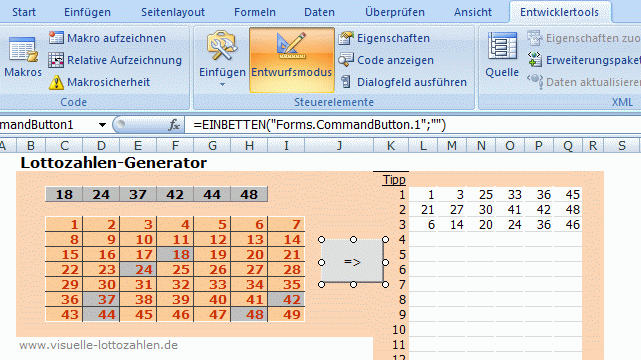Click highlighted 18 in the lotto grid
Viewport: 641px width, 360px height.
(175, 255)
